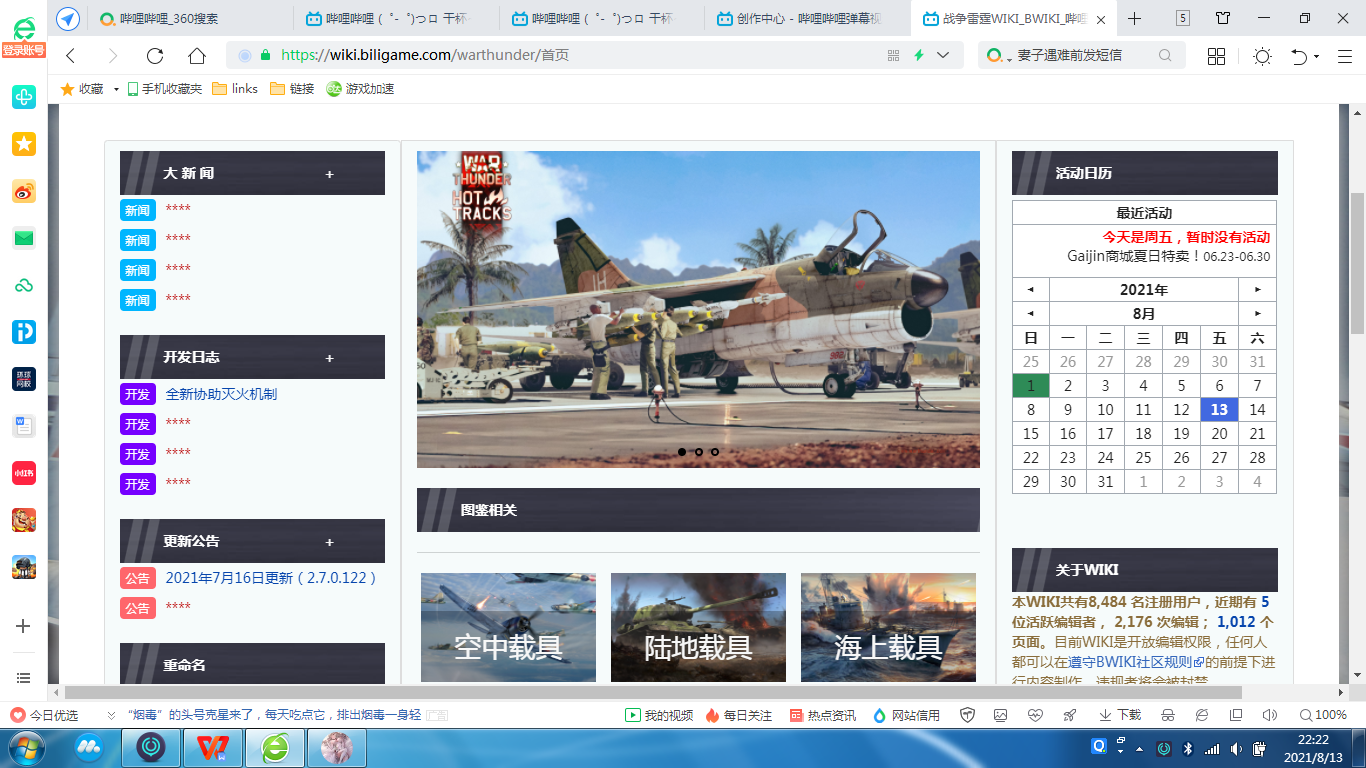This screenshot has height=768, width=1366.
Task: Open the blue iD icon in sidebar
Action: 24,332
